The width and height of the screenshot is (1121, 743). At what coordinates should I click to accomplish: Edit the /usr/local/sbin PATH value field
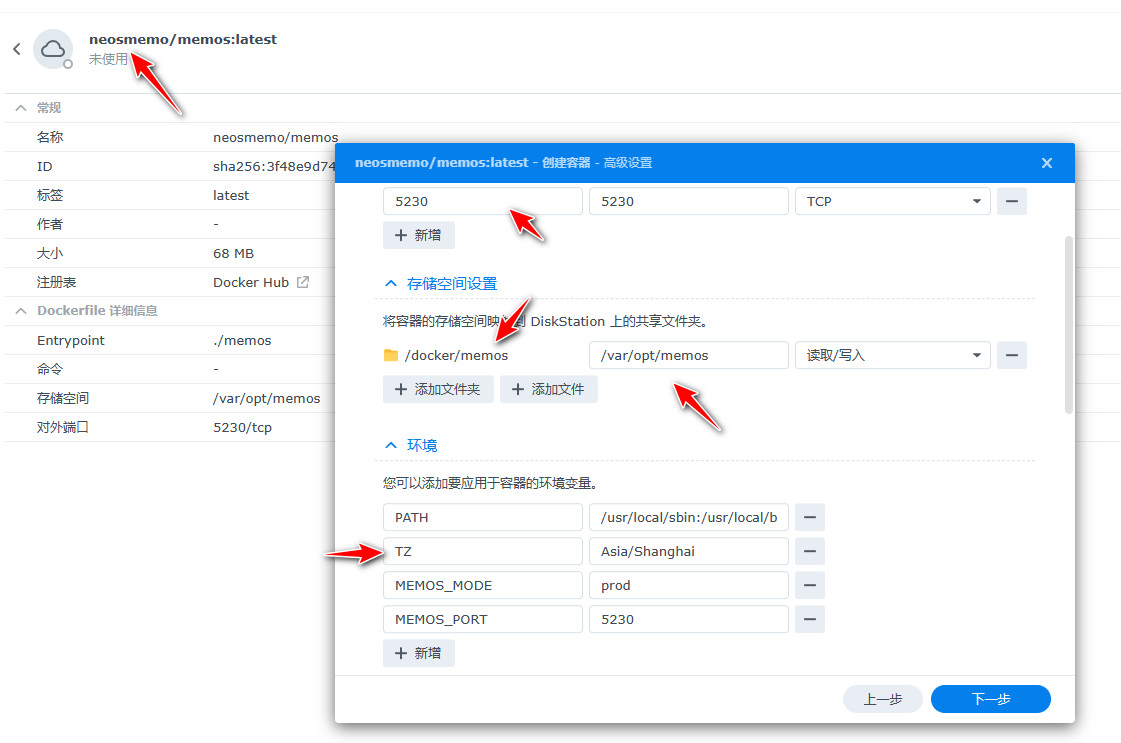[688, 517]
